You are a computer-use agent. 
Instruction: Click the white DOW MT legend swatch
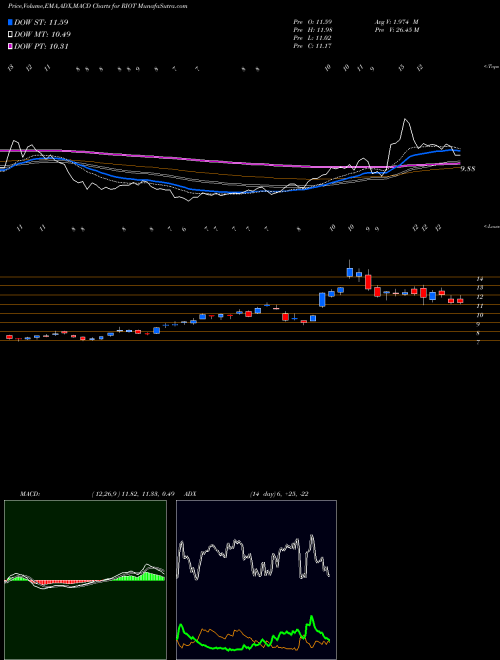pos(10,35)
